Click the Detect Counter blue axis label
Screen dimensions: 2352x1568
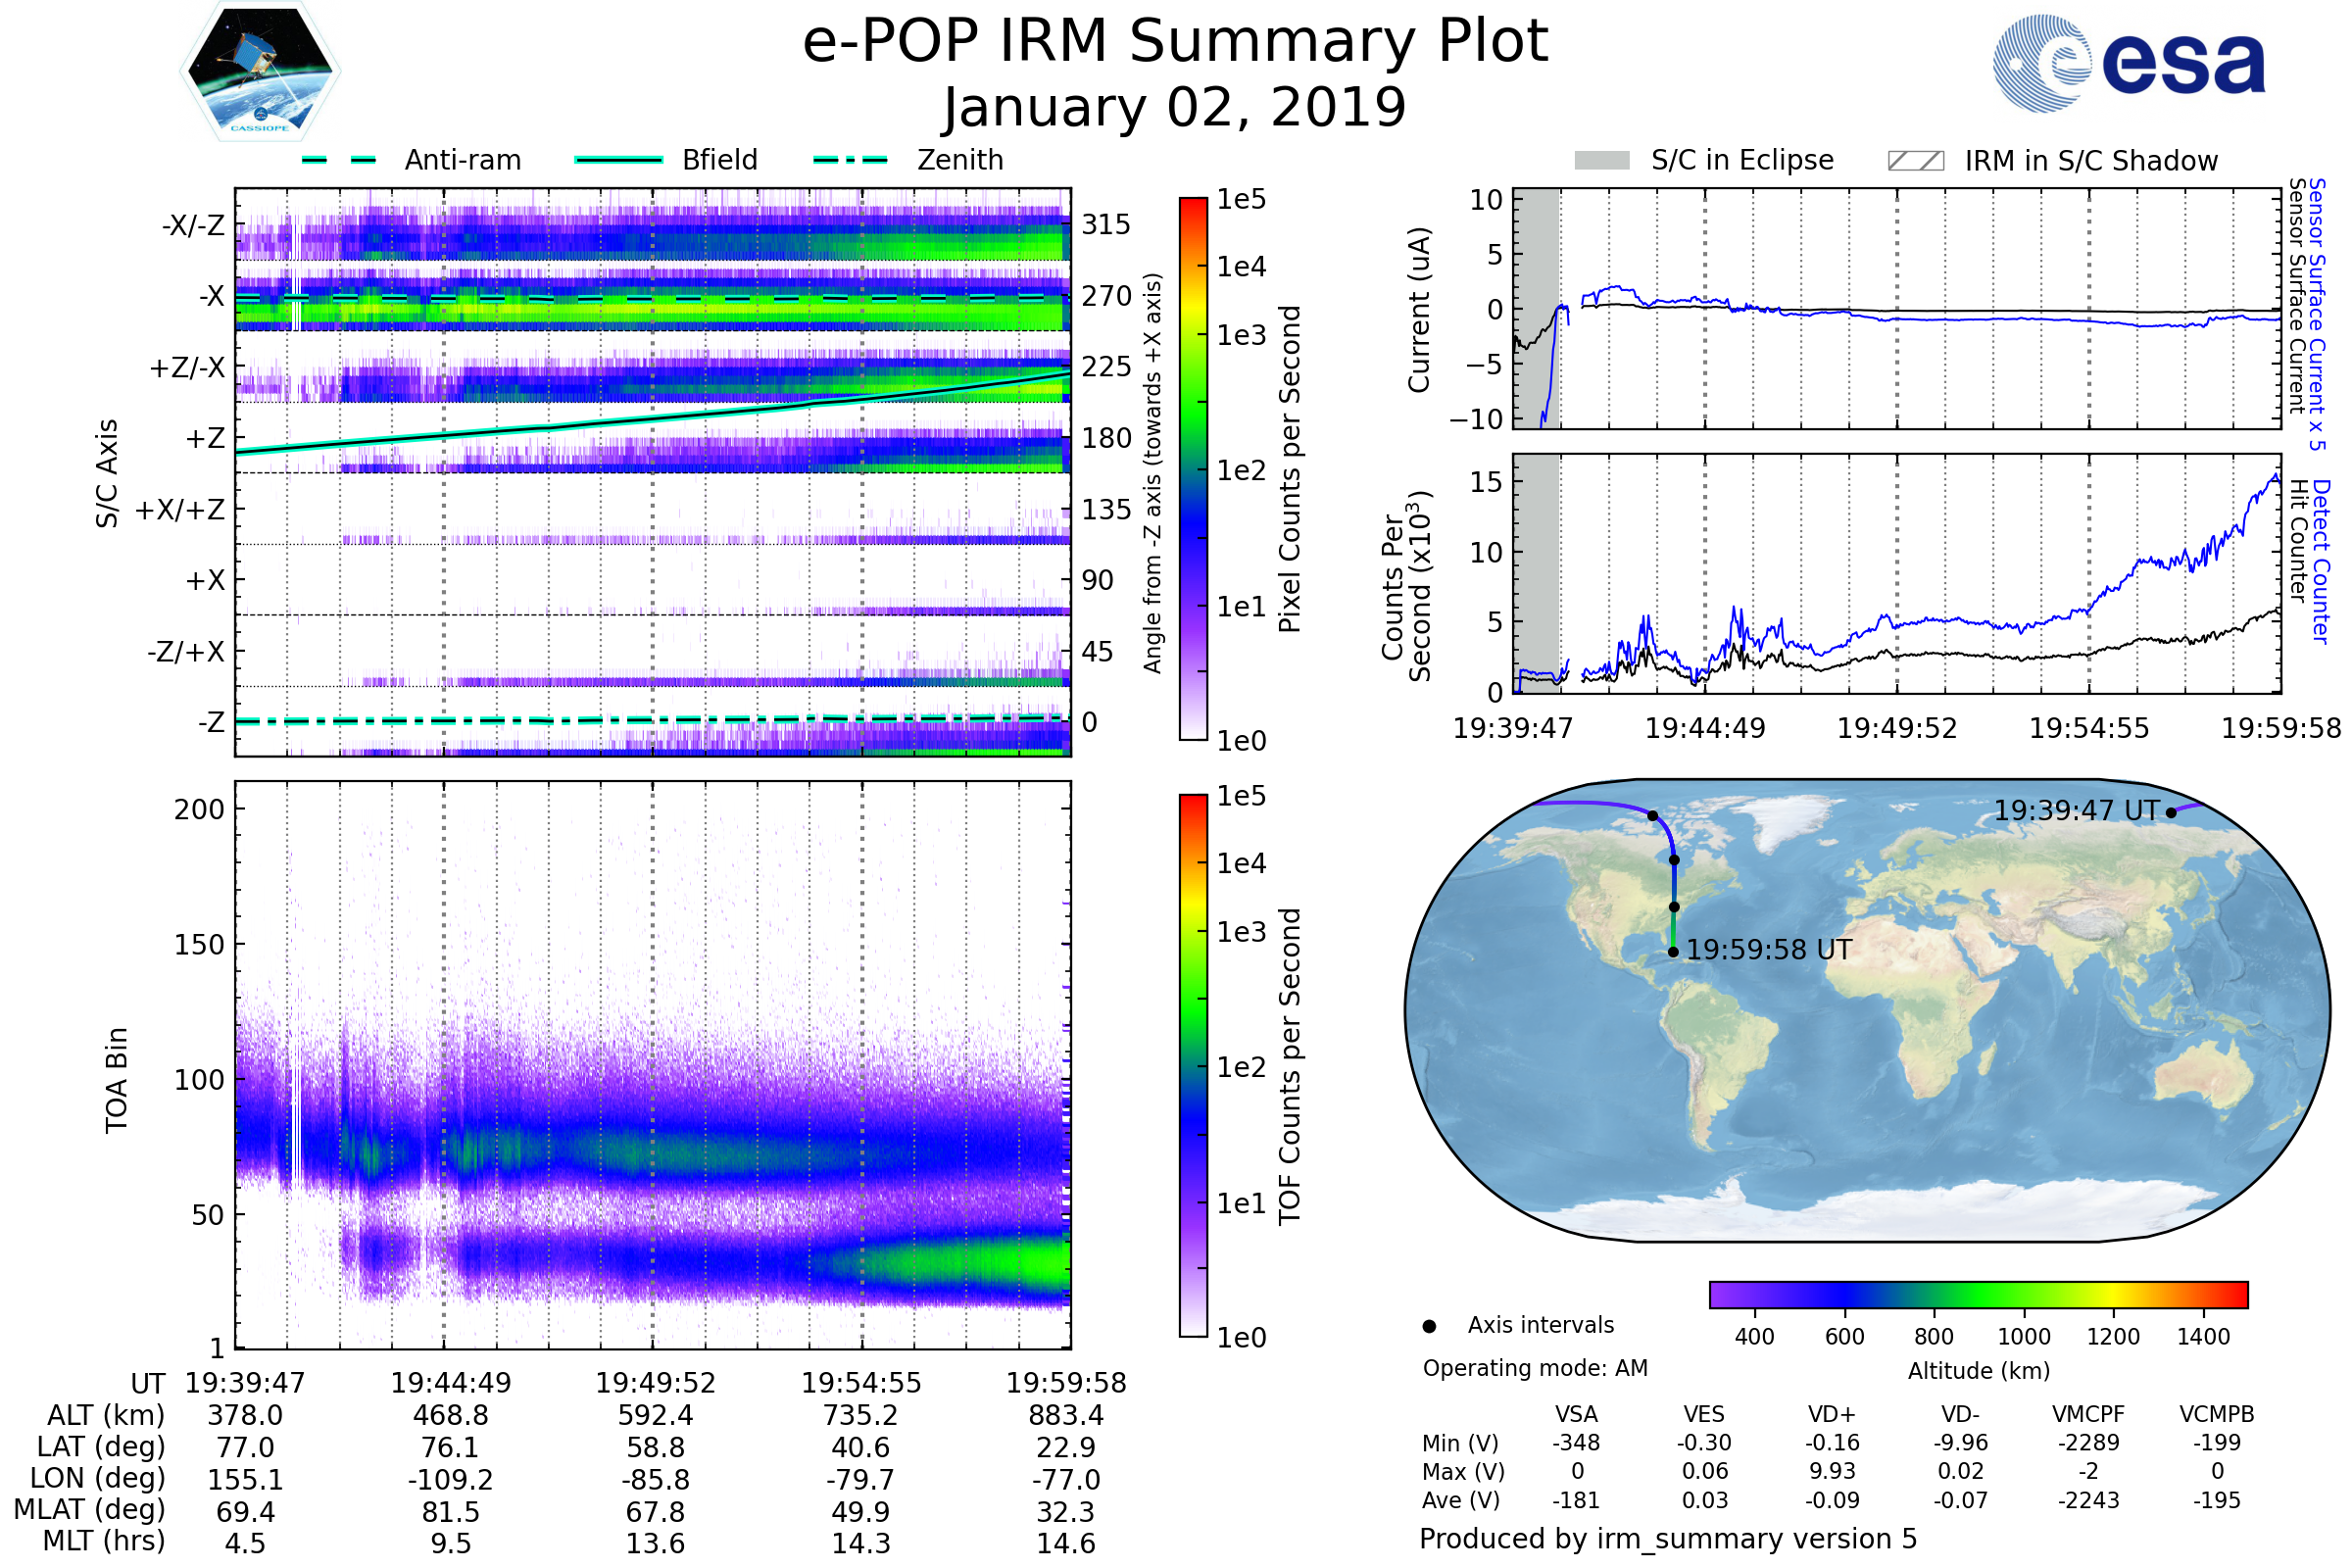pyautogui.click(x=2321, y=562)
